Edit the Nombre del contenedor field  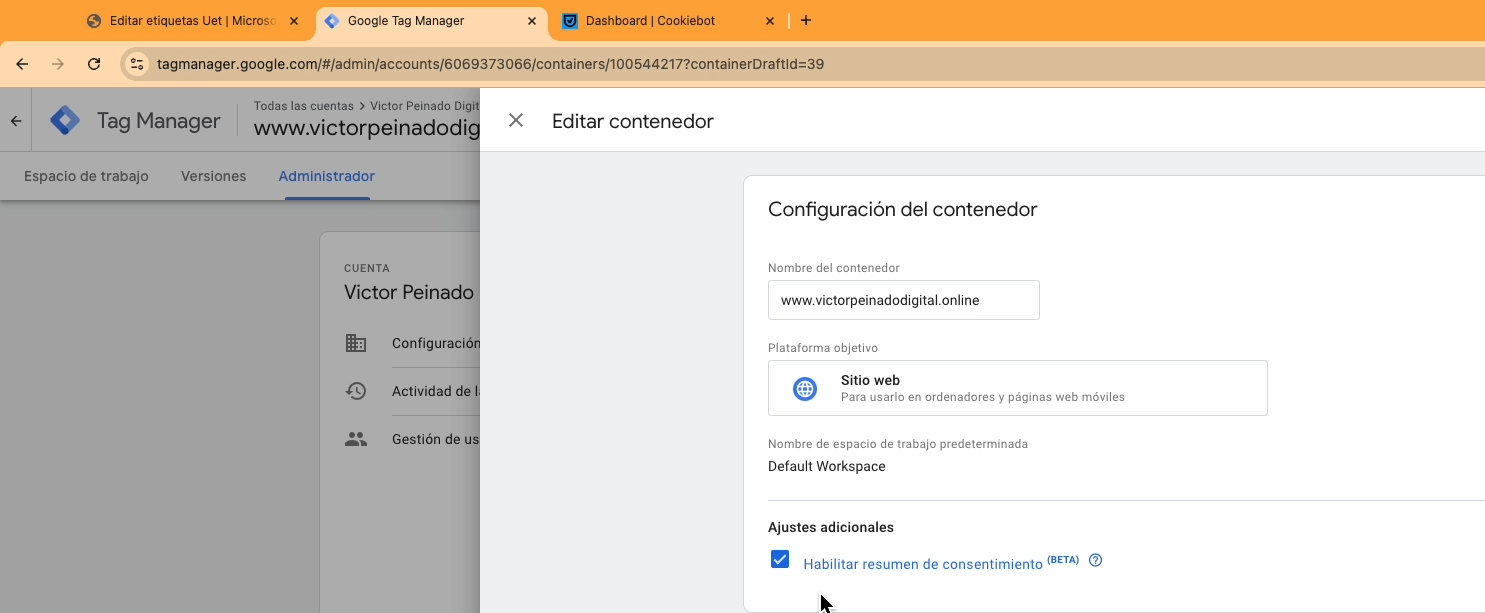(904, 300)
